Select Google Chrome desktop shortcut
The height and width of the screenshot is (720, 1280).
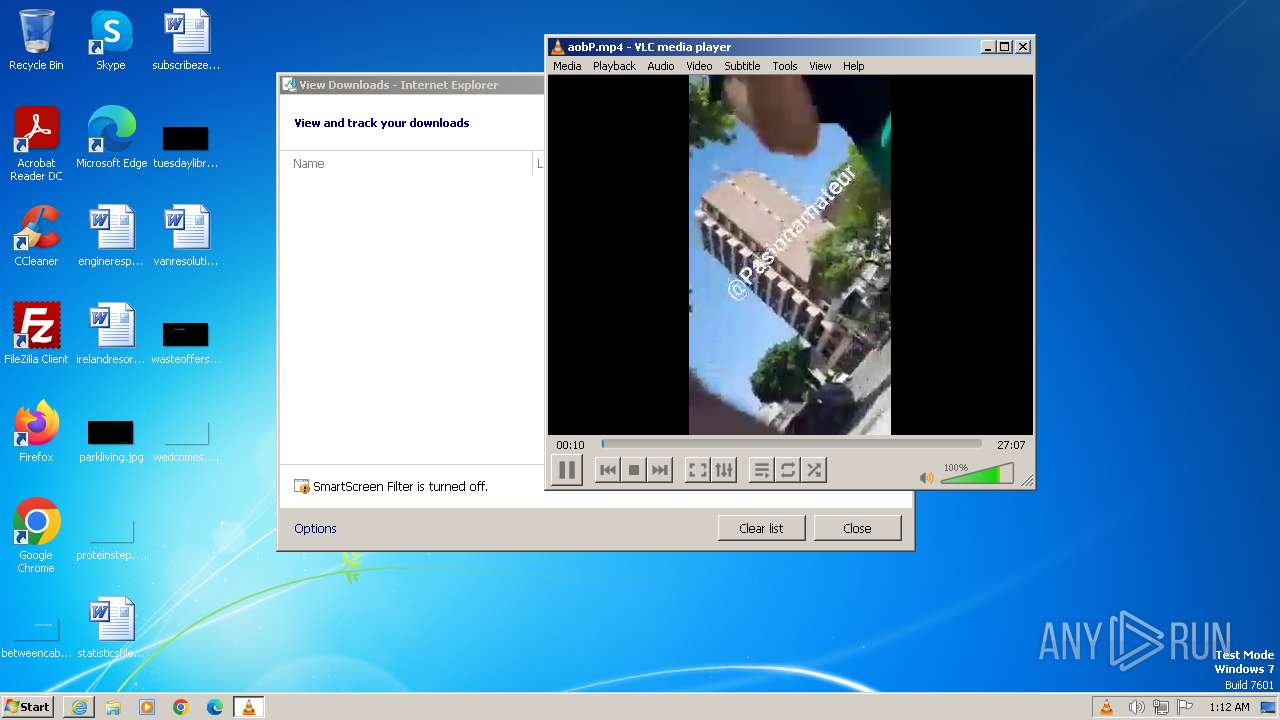point(36,536)
